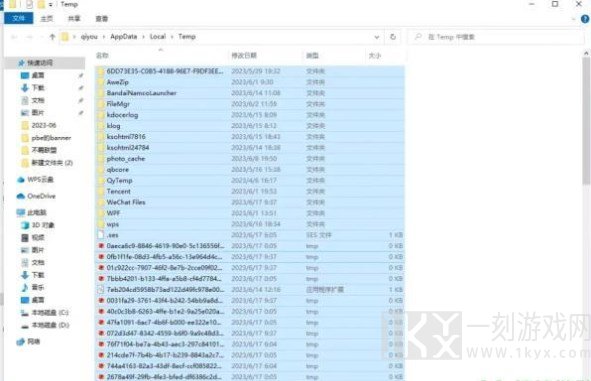Select the BandaiNamcoLauncher folder icon
This screenshot has width=591, height=381.
tap(101, 93)
